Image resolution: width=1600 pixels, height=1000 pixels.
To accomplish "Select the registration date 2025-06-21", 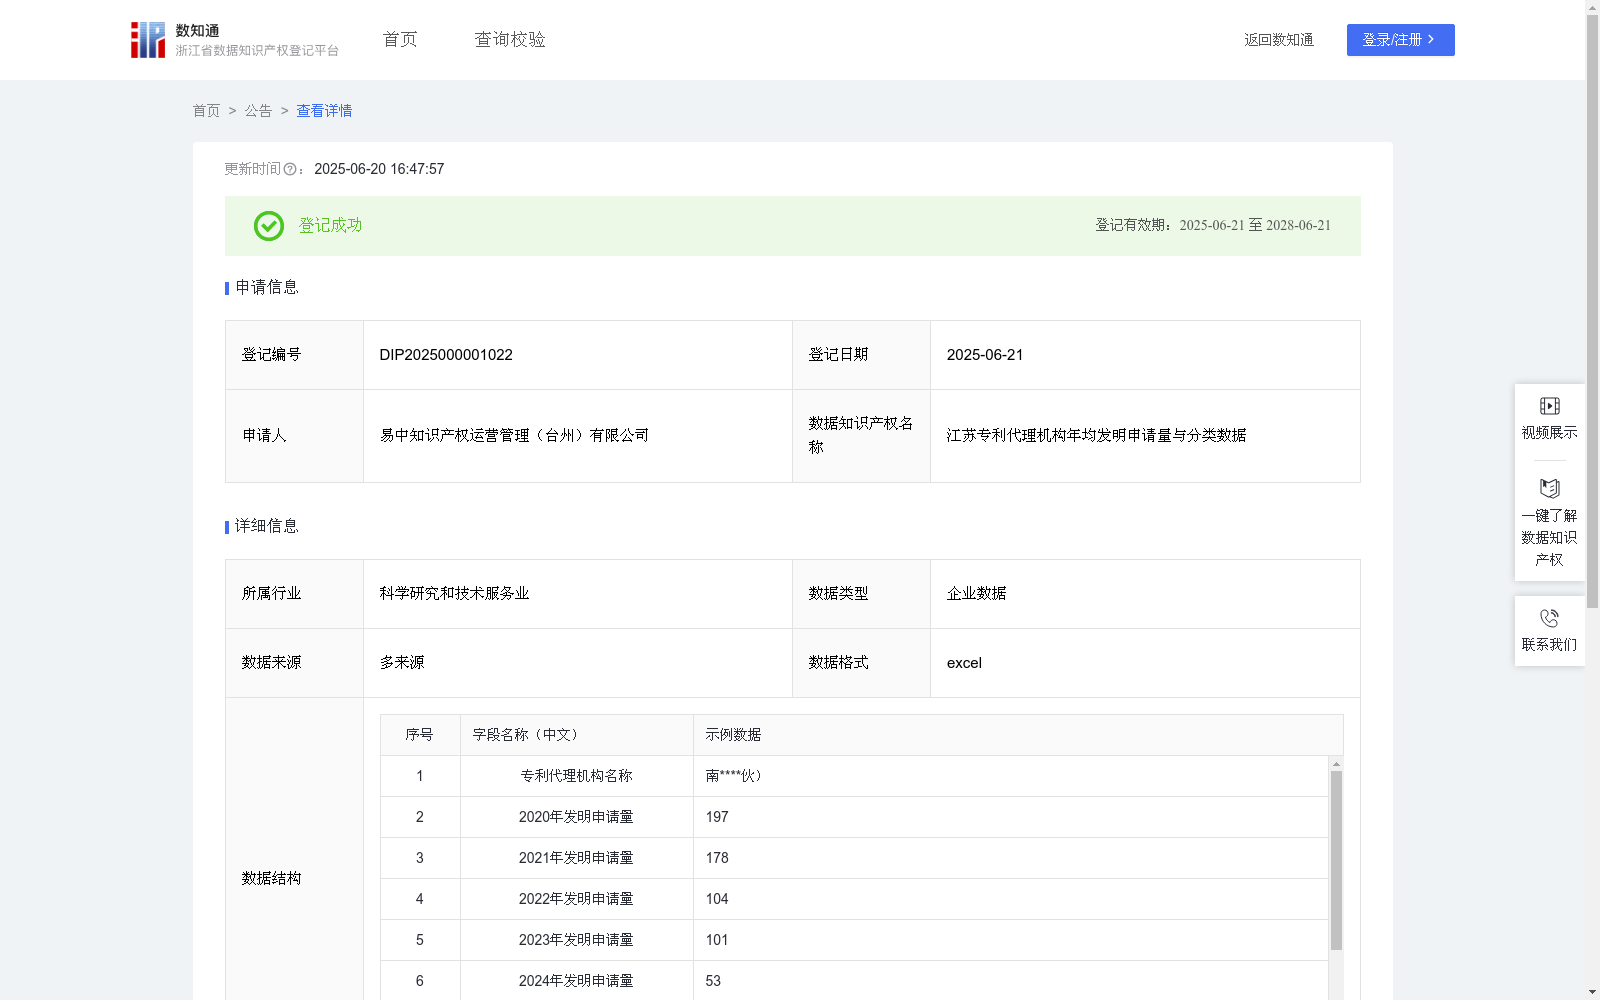I will [x=985, y=355].
